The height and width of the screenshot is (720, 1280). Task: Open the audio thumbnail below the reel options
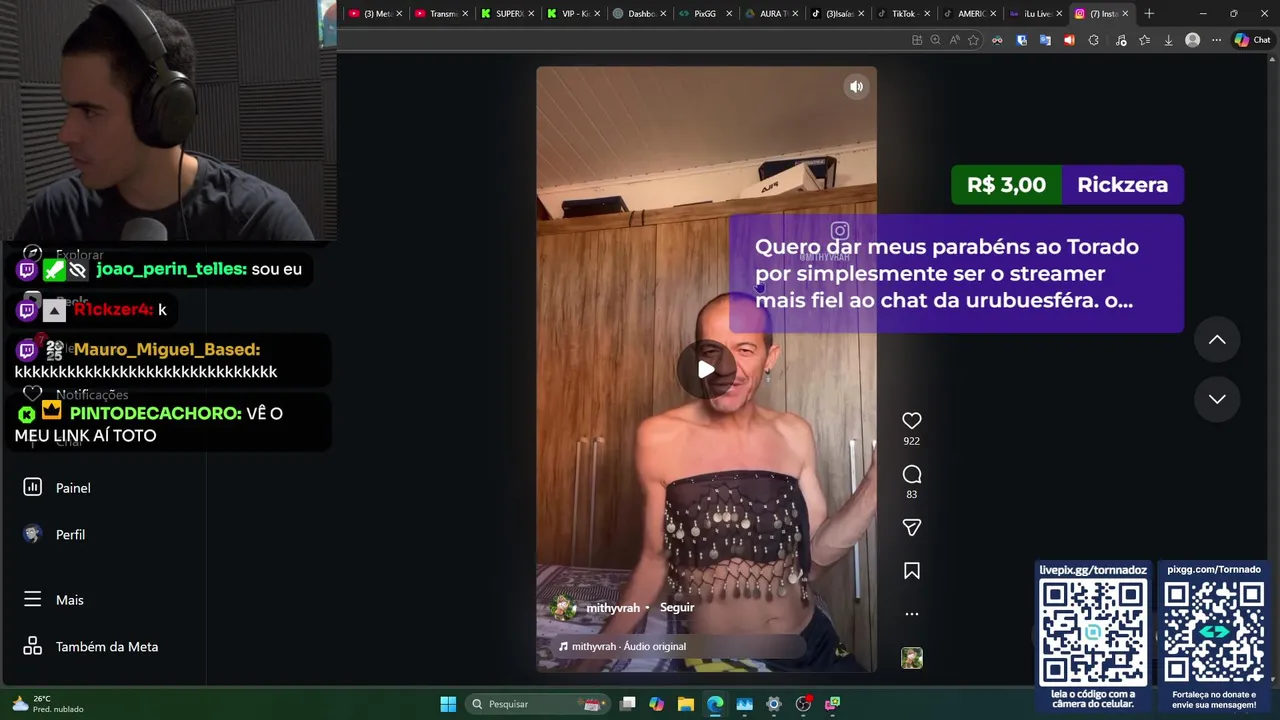coord(912,658)
